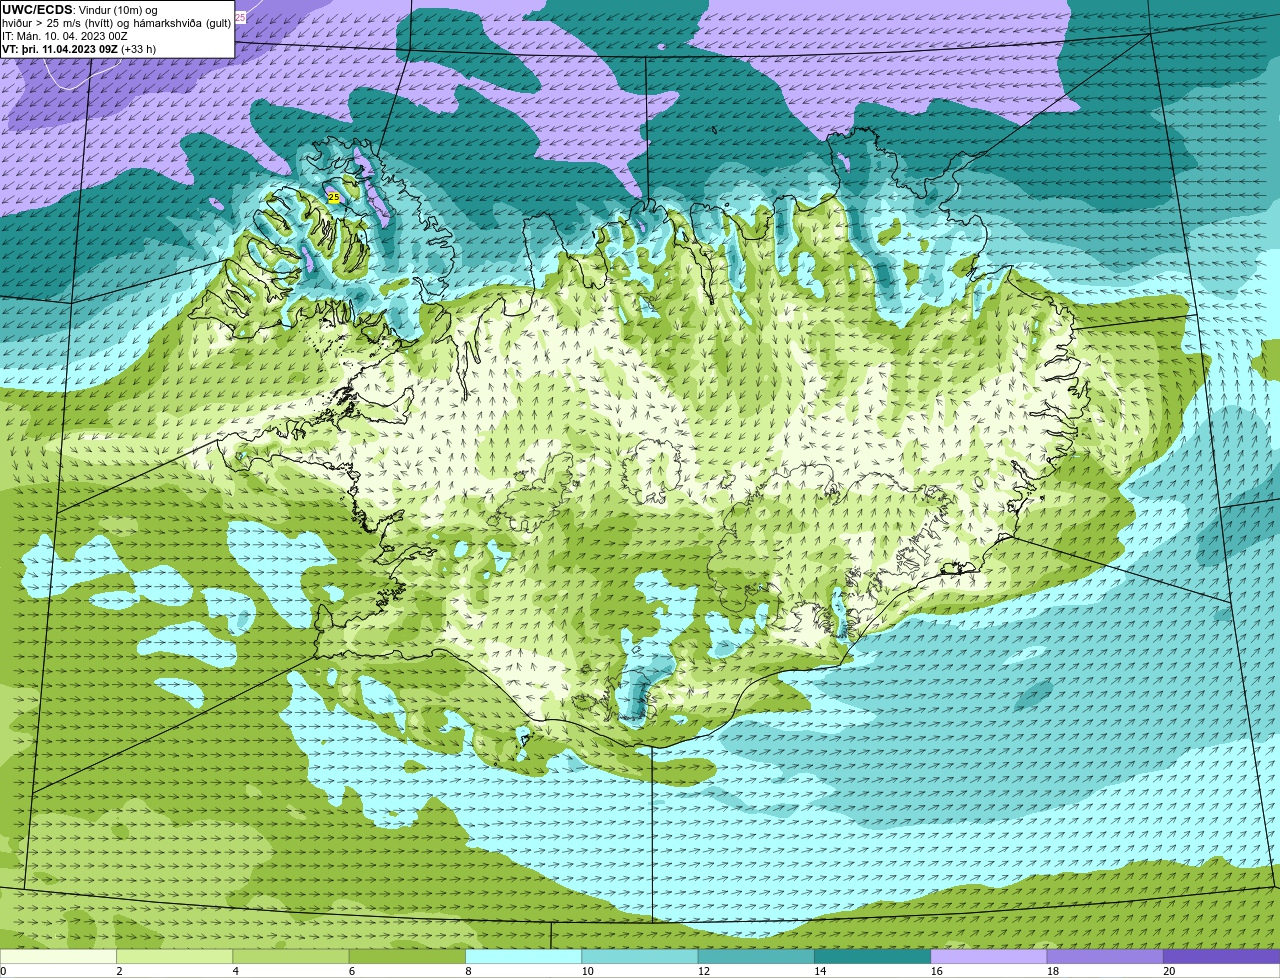
Task: Click the legend scale label '8'
Action: click(468, 971)
